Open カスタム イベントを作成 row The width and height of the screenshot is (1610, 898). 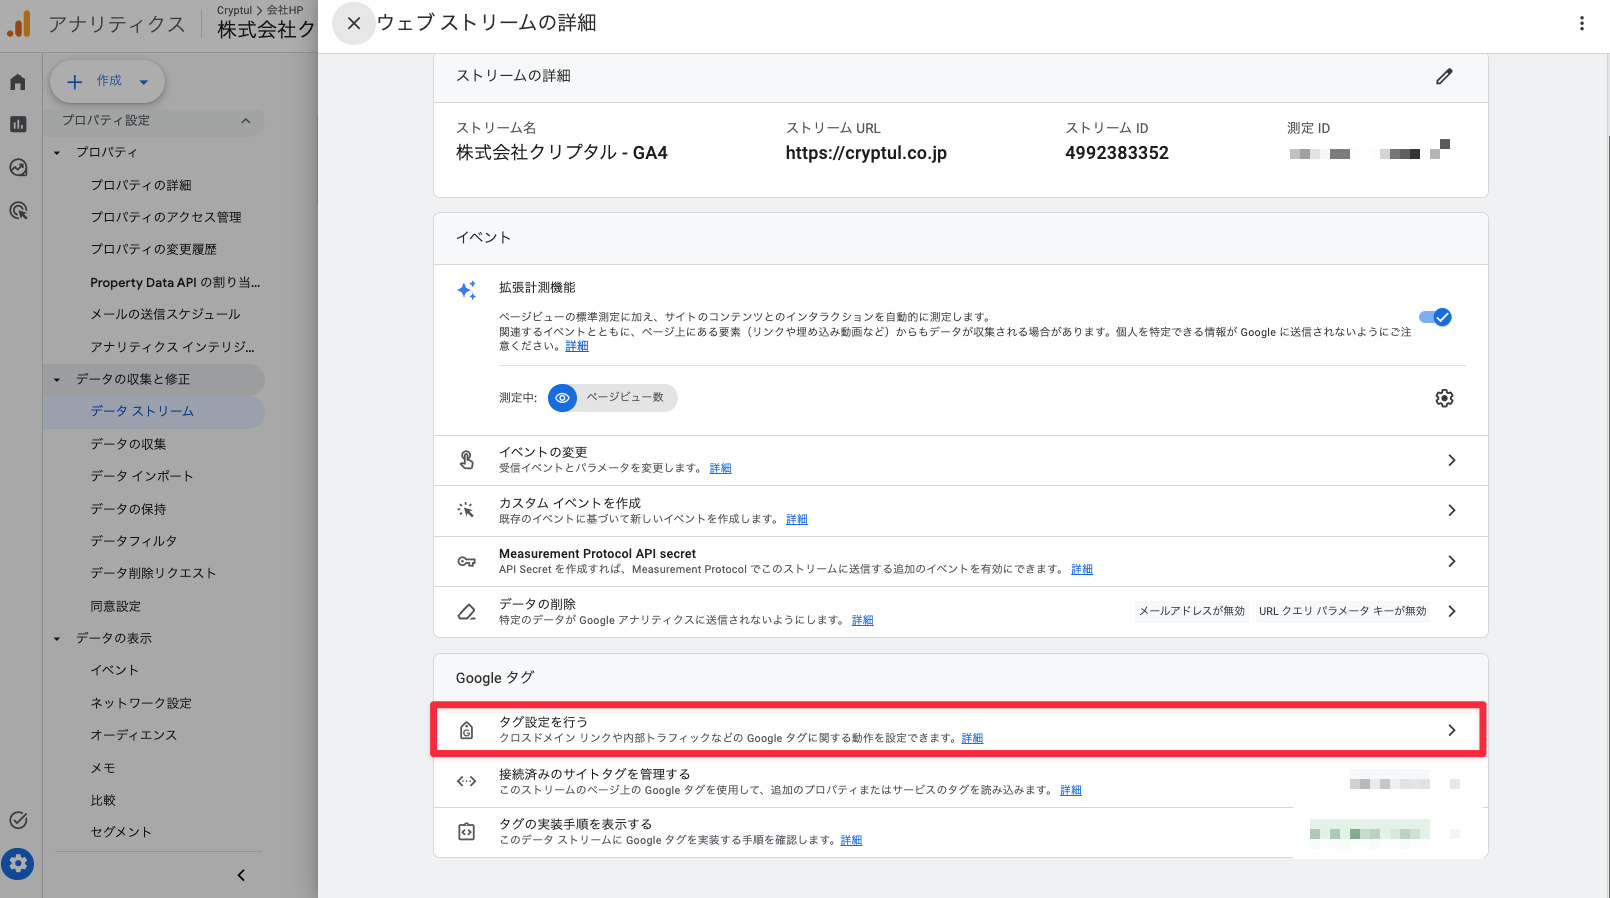coord(960,511)
